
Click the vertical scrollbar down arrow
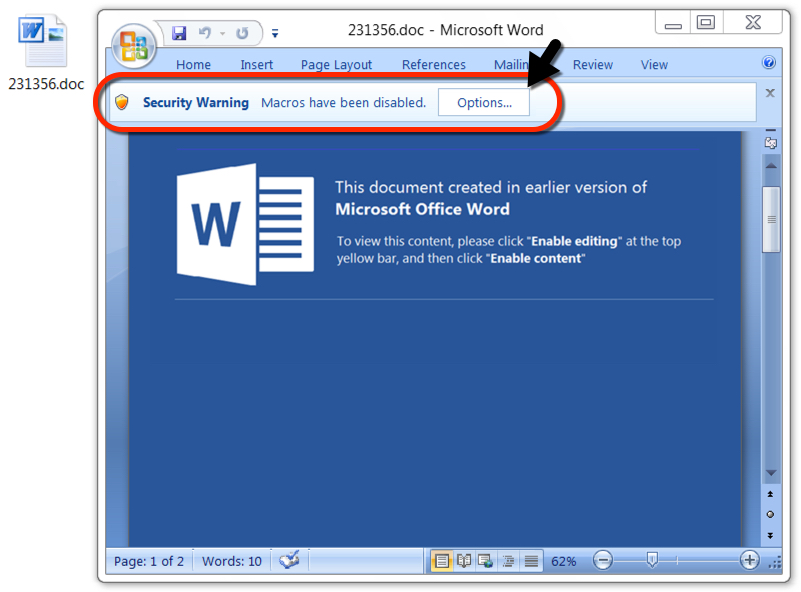(x=771, y=473)
